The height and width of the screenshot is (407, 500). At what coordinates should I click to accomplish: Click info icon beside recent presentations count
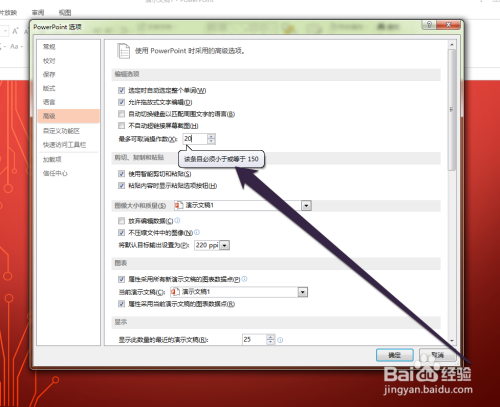tap(280, 340)
